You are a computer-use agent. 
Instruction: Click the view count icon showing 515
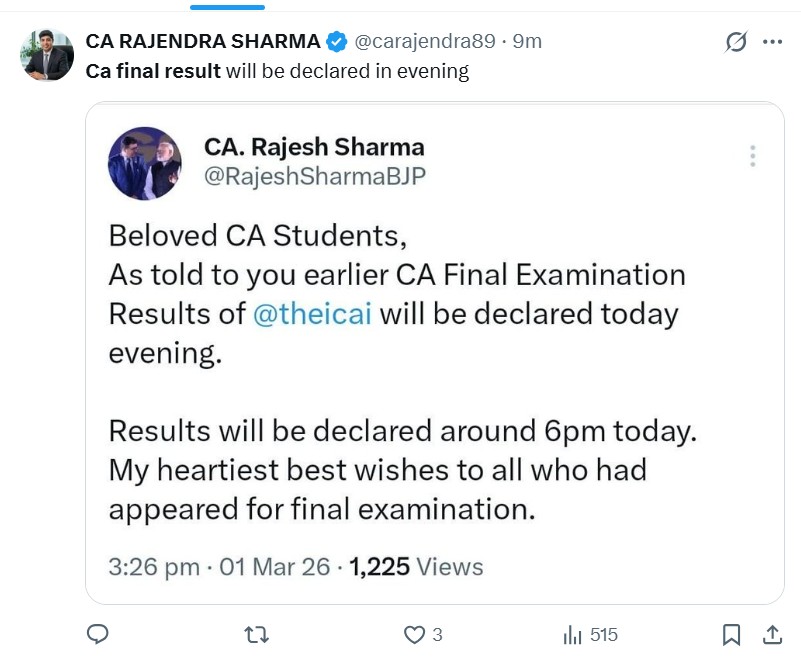(x=571, y=634)
